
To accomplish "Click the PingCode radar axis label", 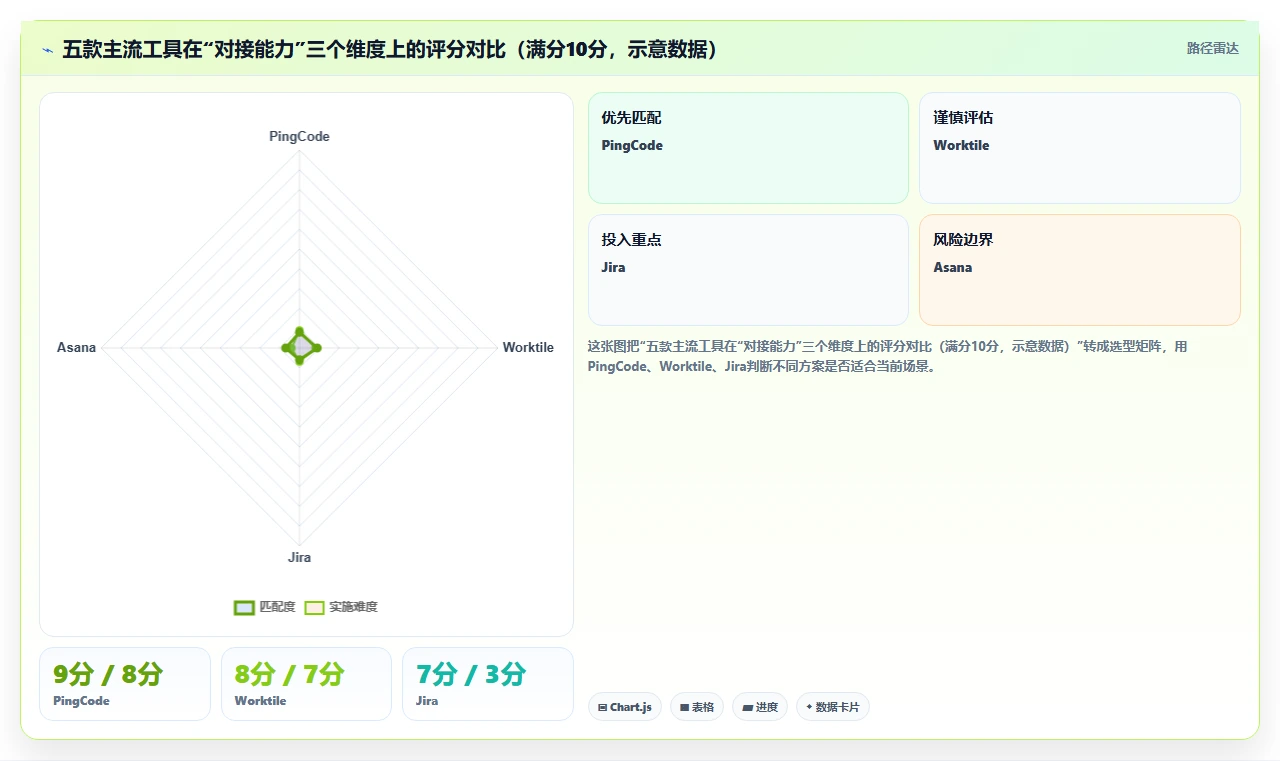I will pyautogui.click(x=299, y=137).
